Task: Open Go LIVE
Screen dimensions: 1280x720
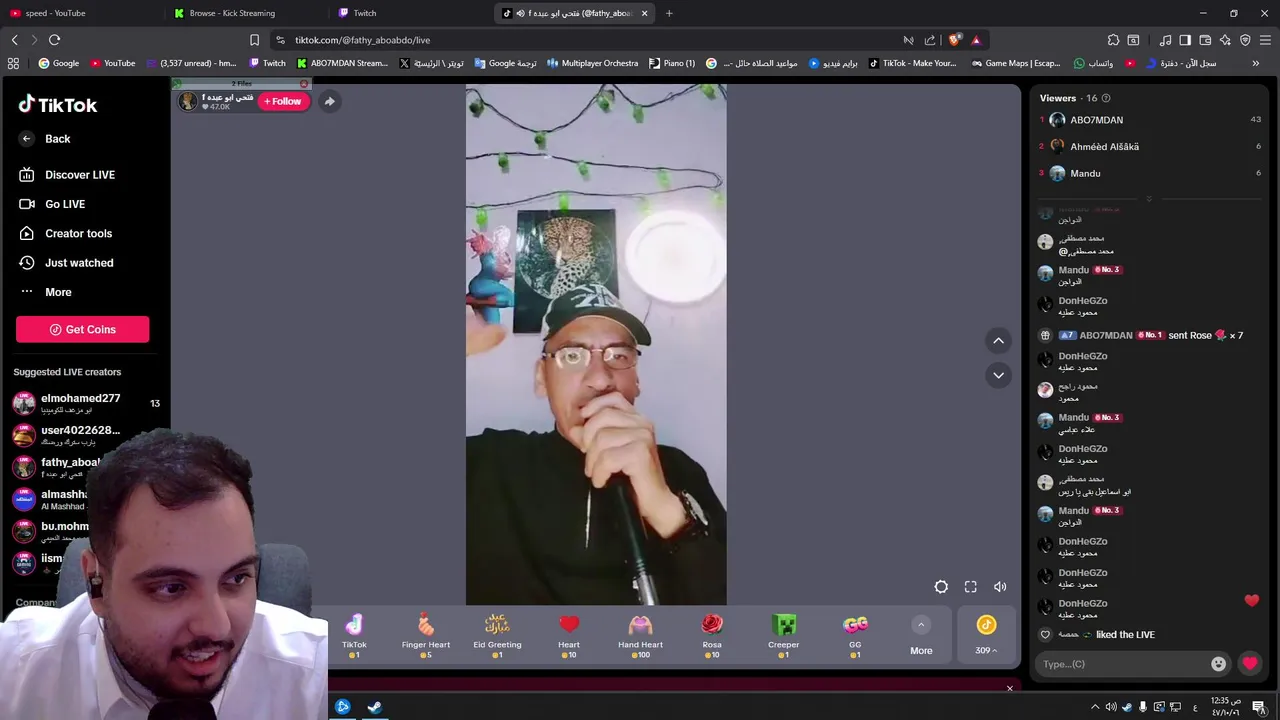Action: pyautogui.click(x=52, y=204)
